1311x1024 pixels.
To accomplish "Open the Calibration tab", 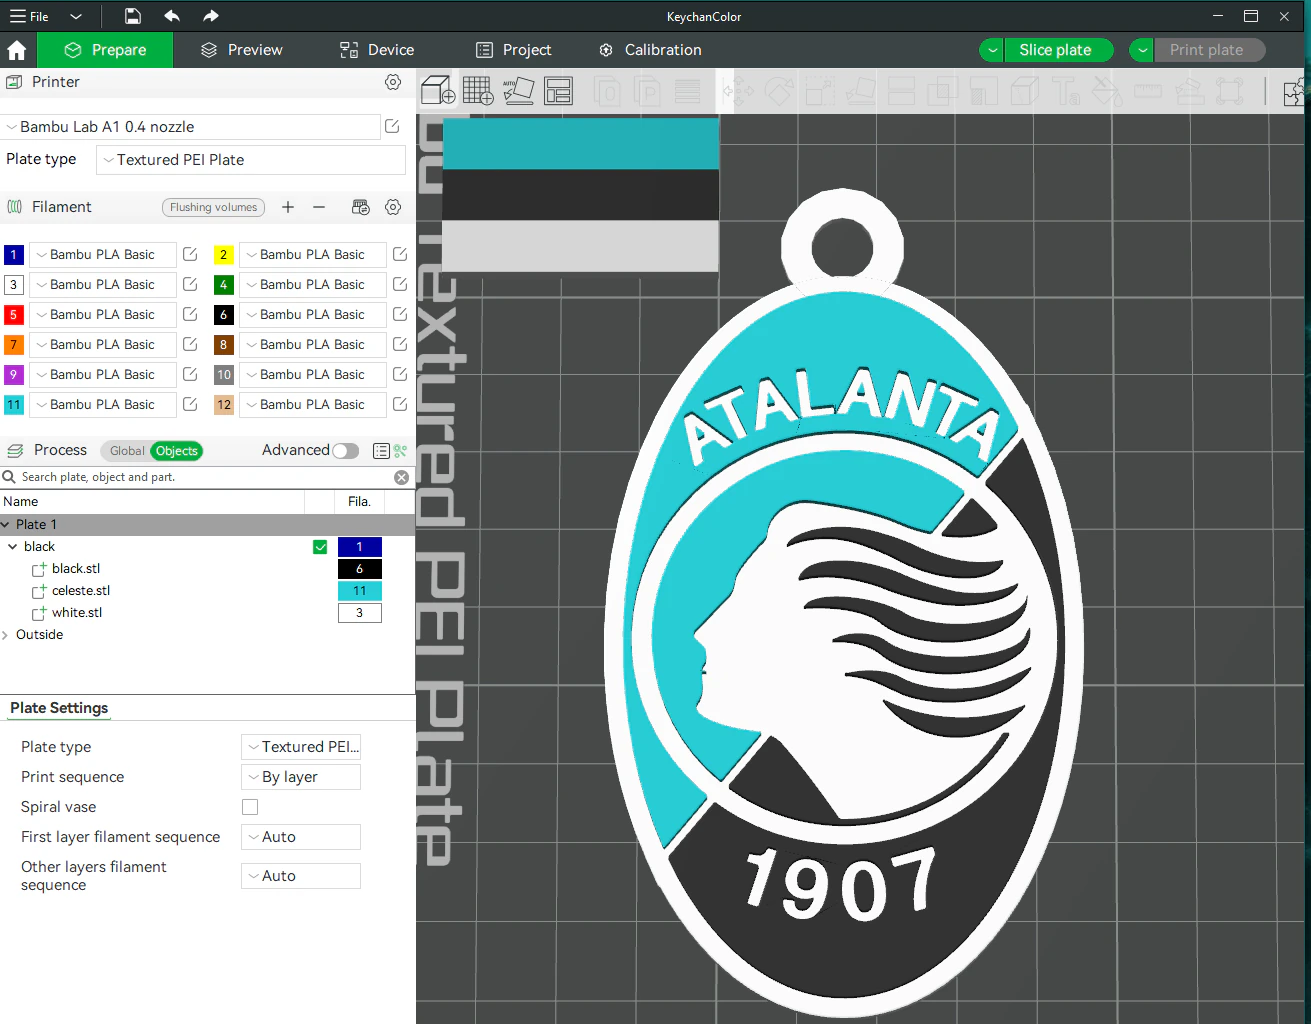I will pyautogui.click(x=650, y=50).
